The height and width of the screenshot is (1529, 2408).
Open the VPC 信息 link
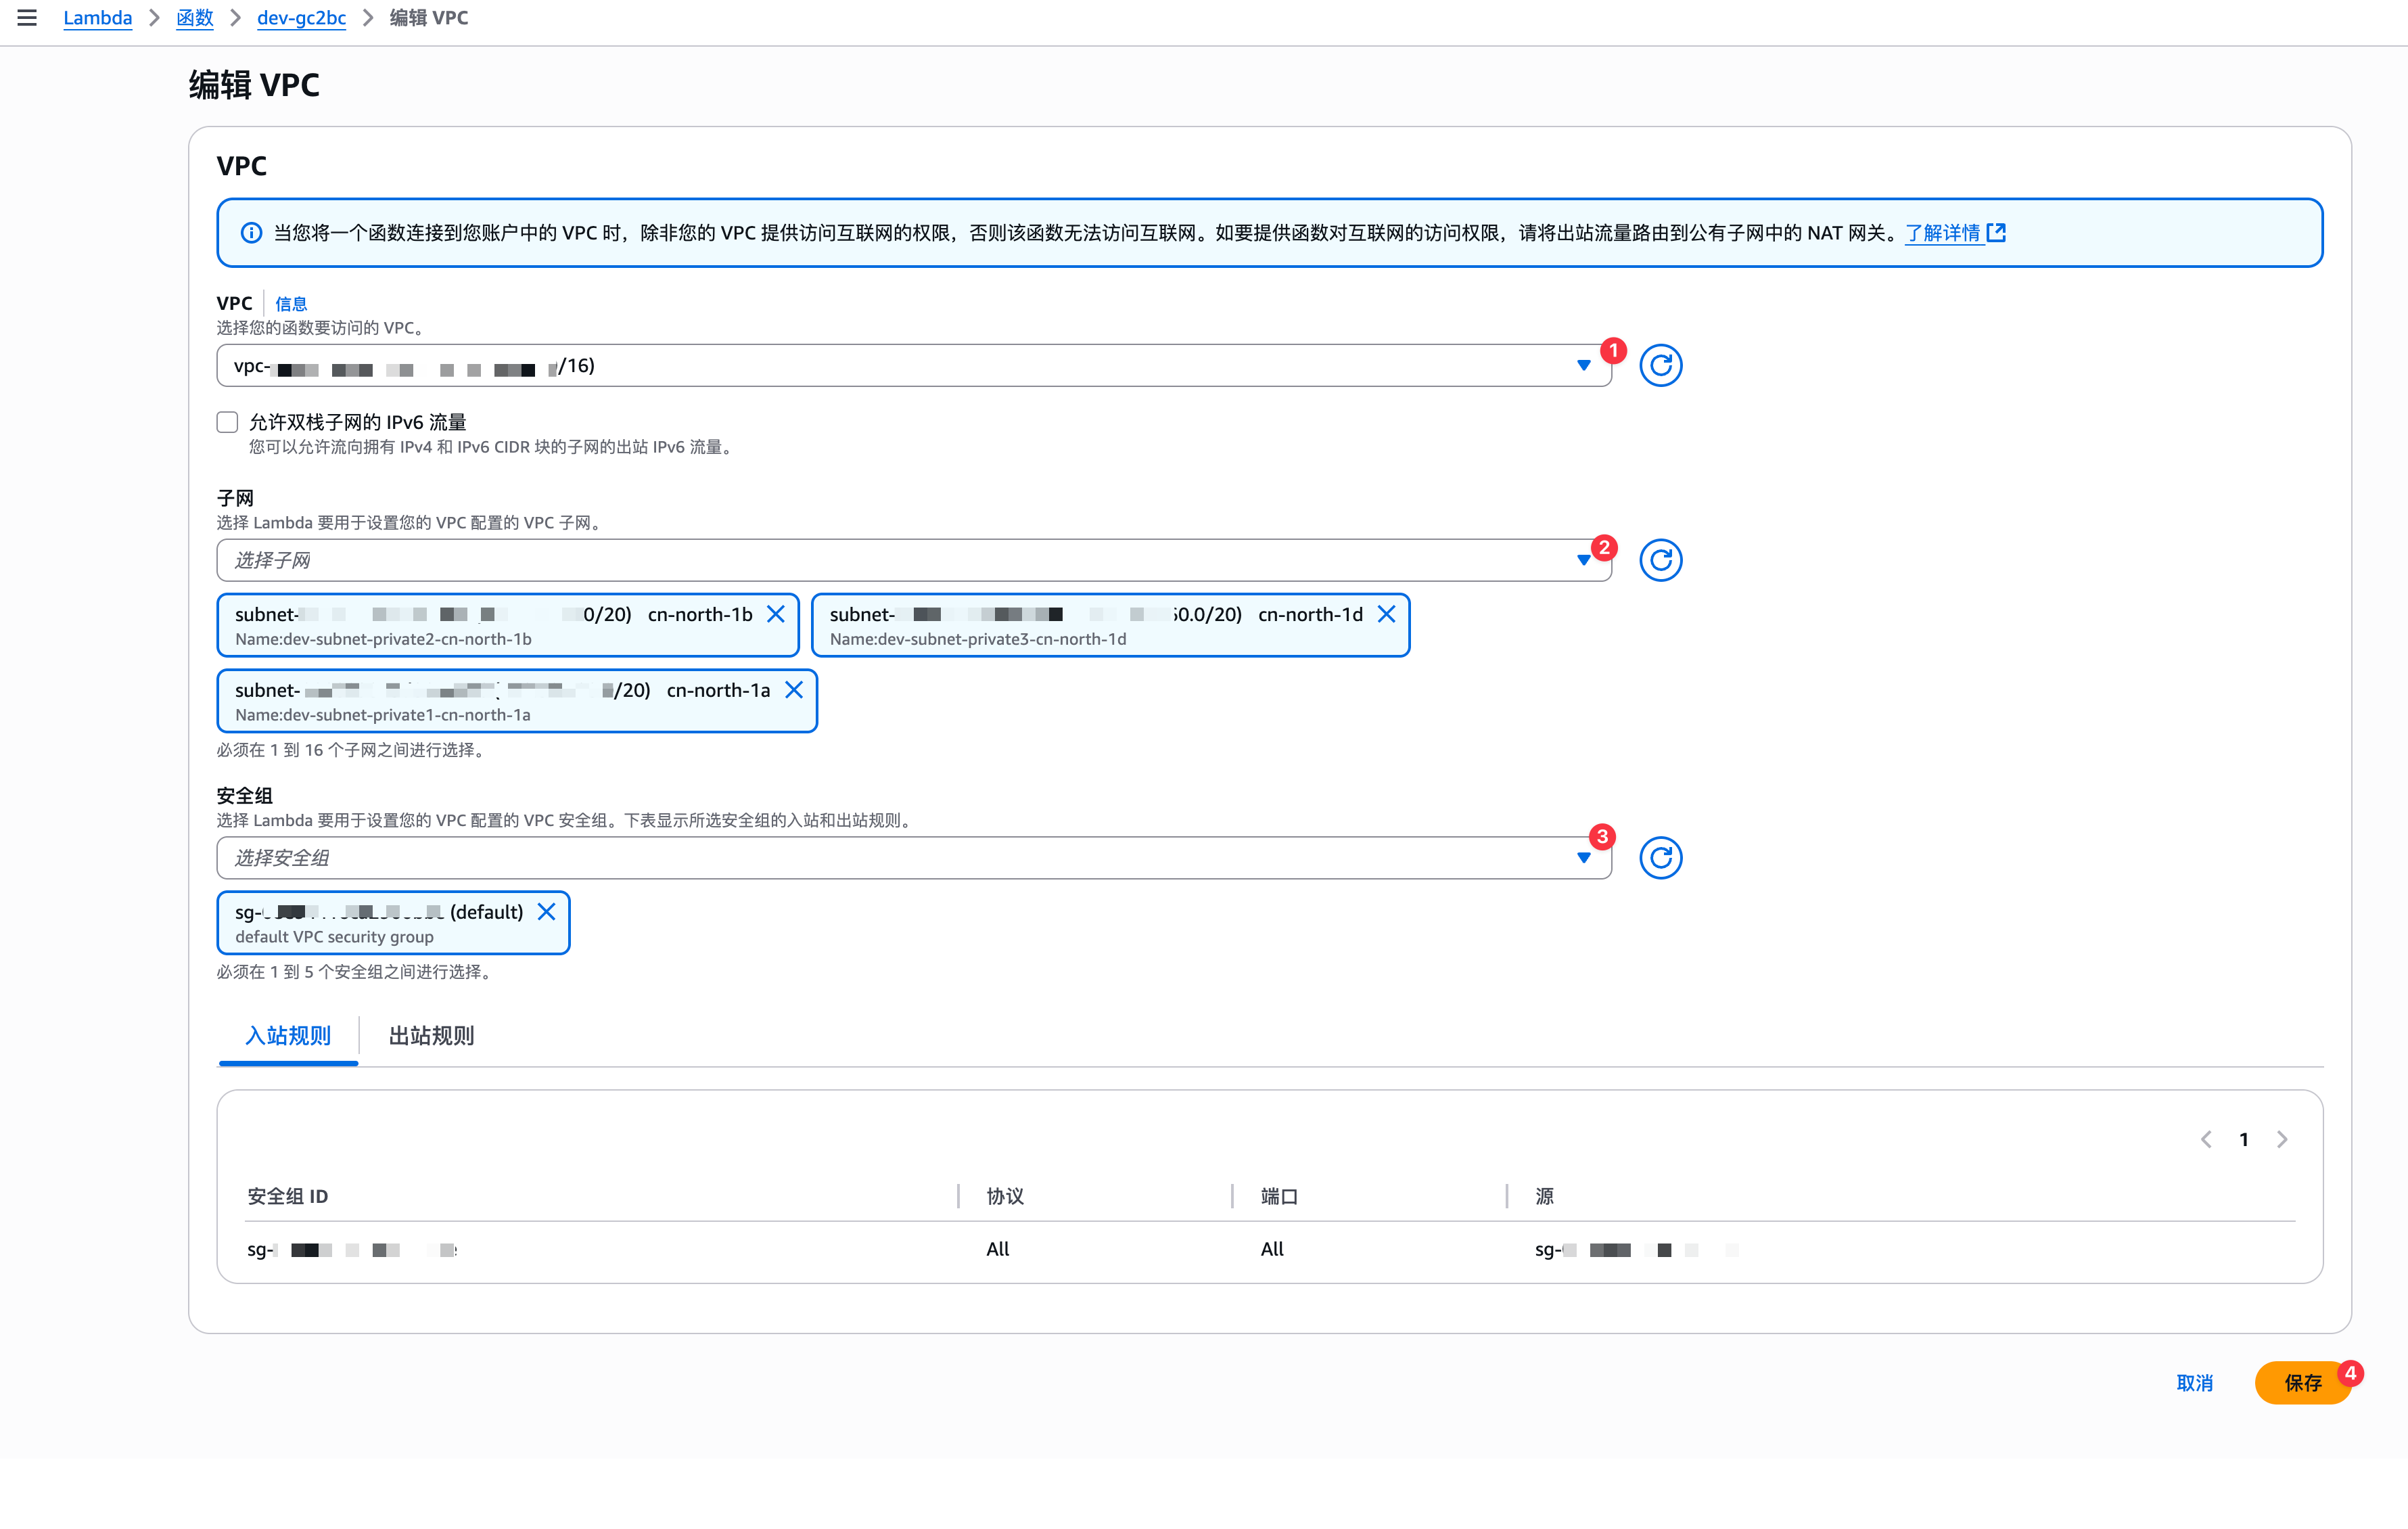[x=291, y=304]
